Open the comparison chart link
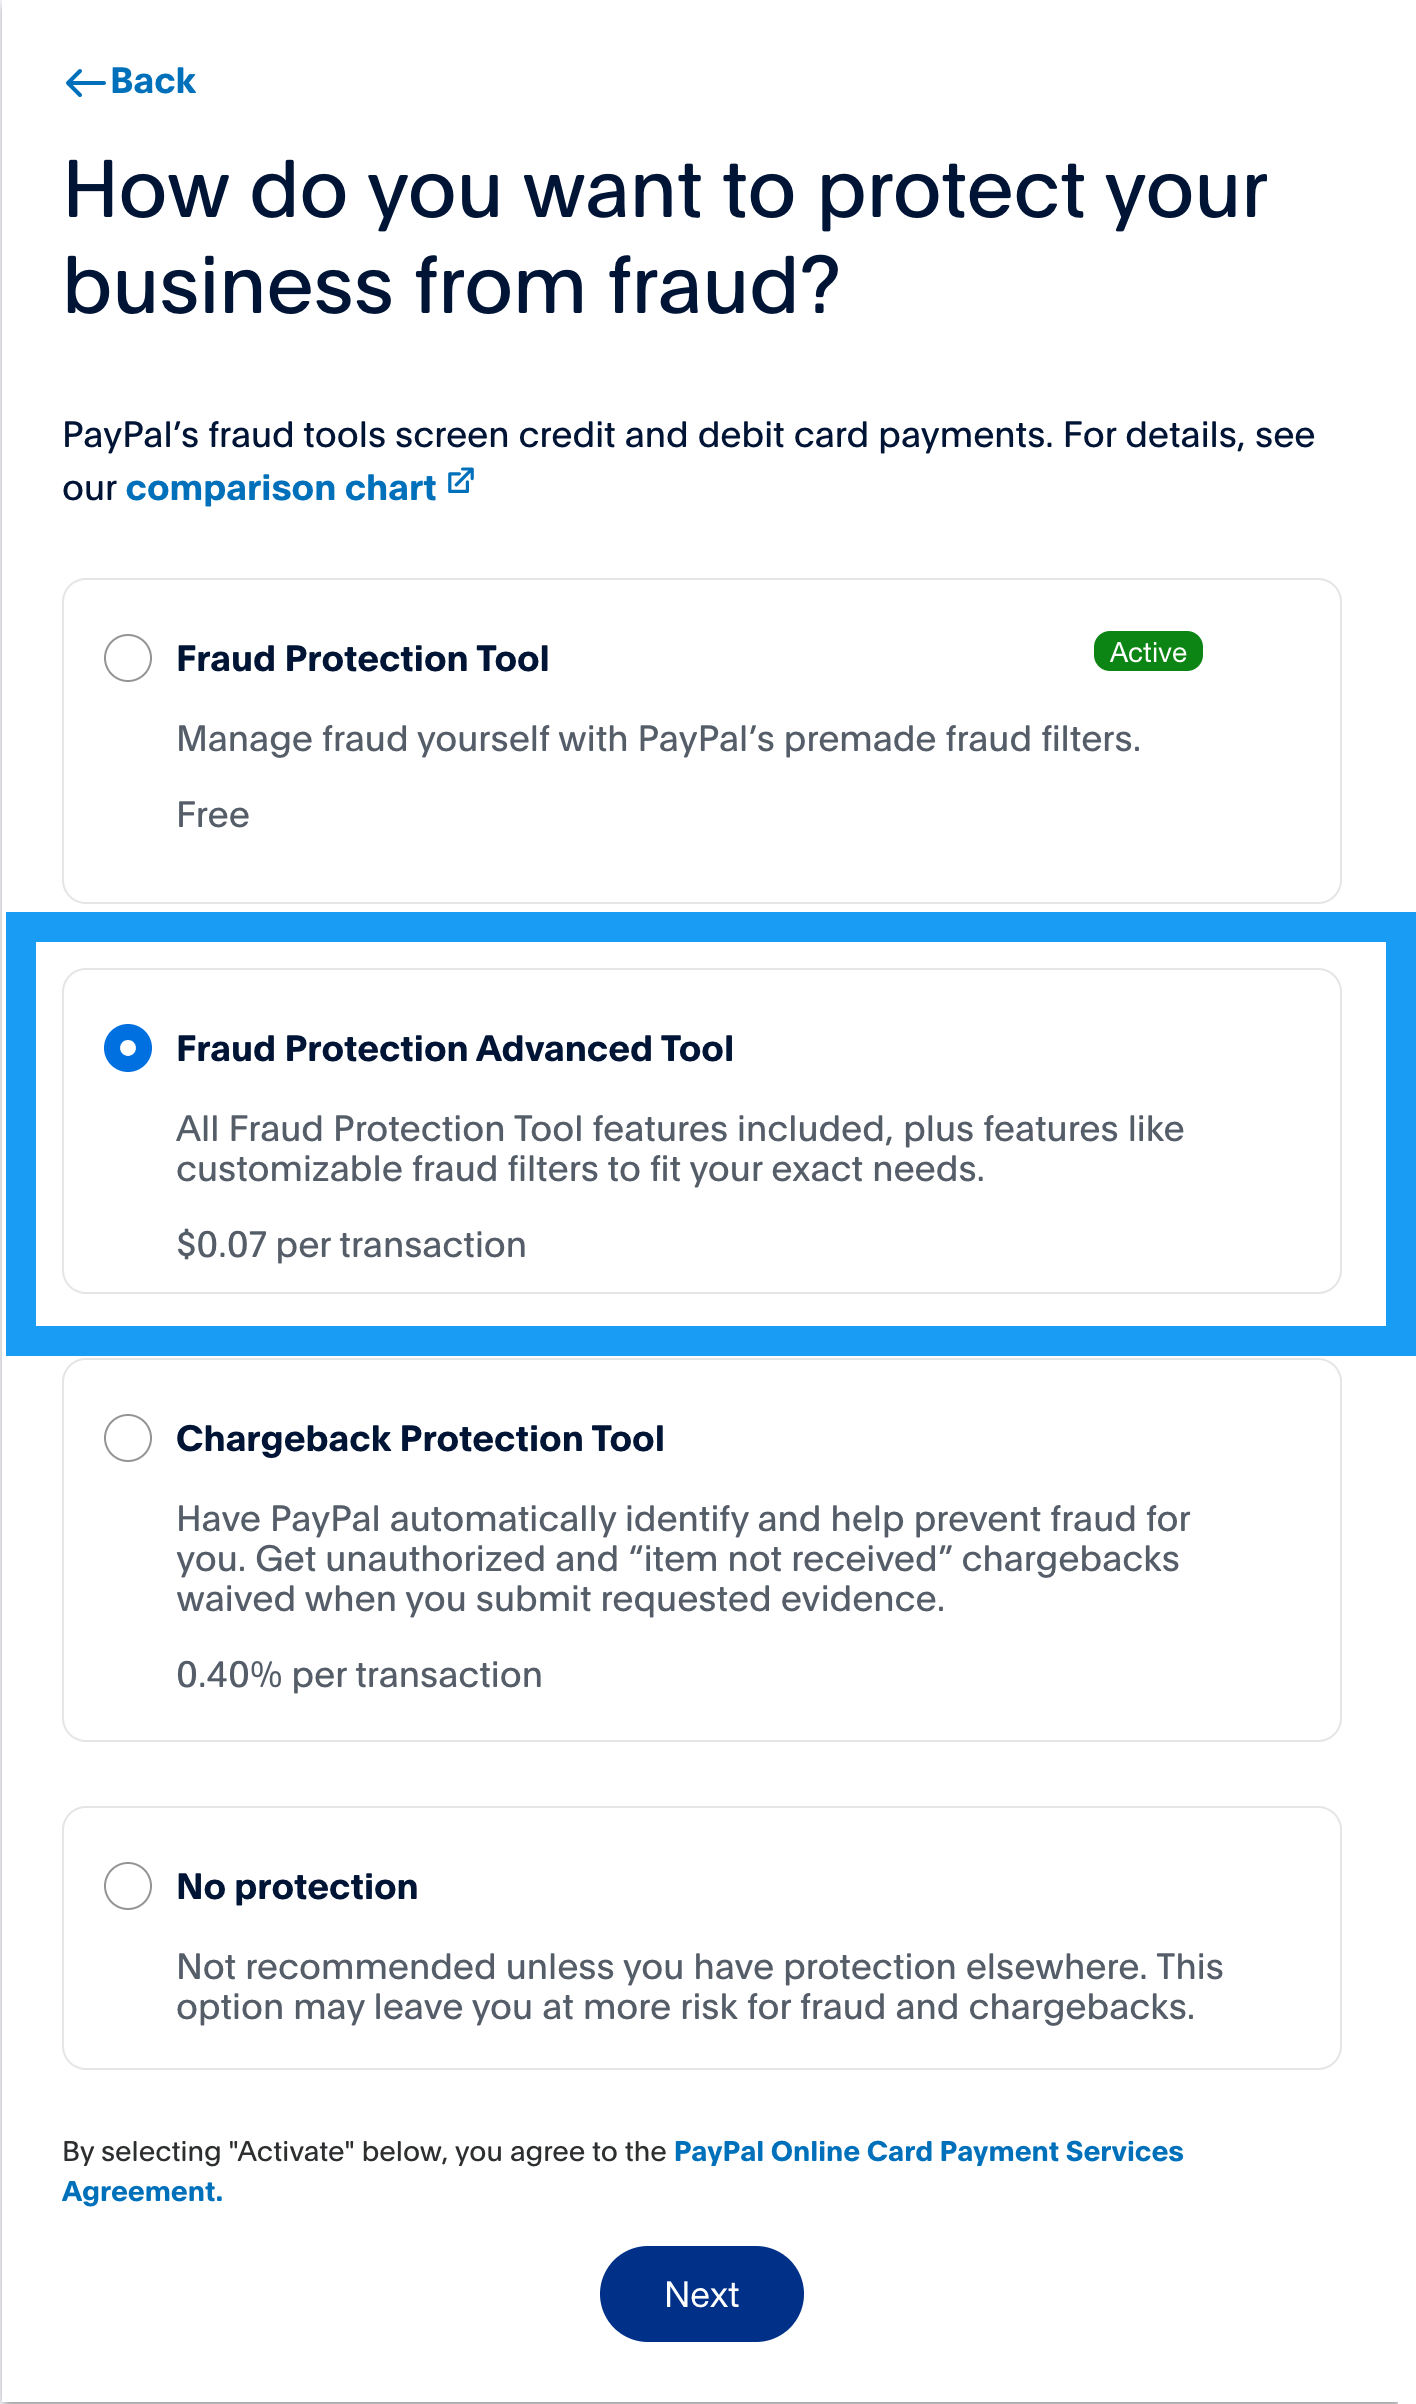Image resolution: width=1416 pixels, height=2404 pixels. pos(281,488)
